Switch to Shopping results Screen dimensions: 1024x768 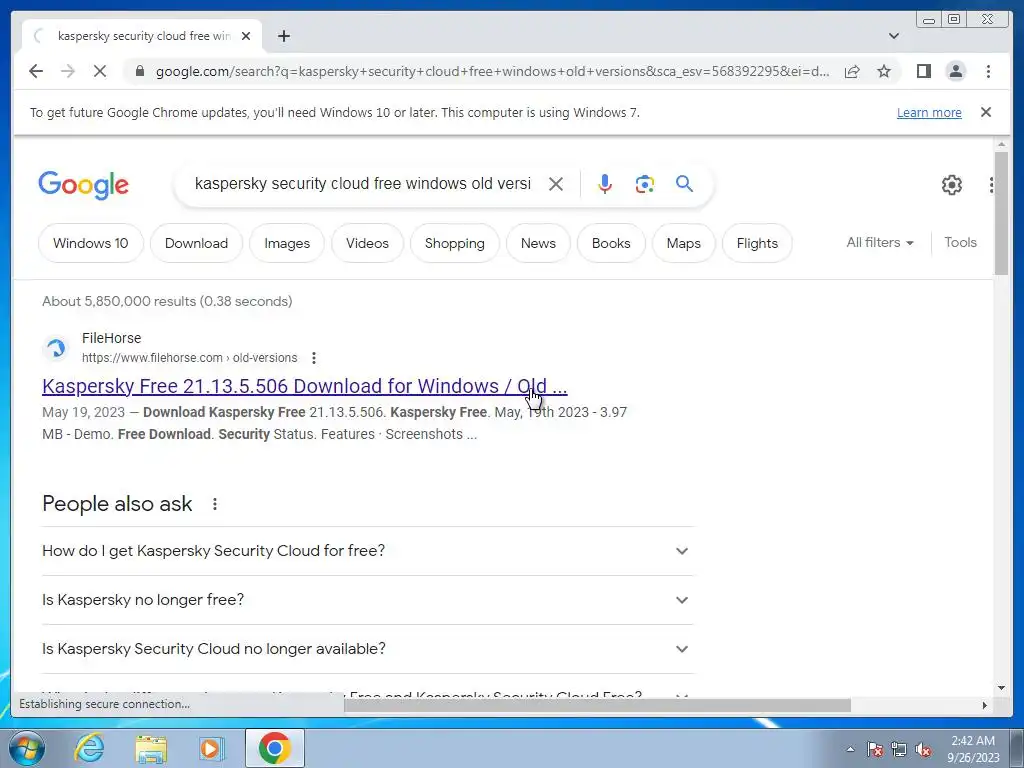(x=455, y=243)
